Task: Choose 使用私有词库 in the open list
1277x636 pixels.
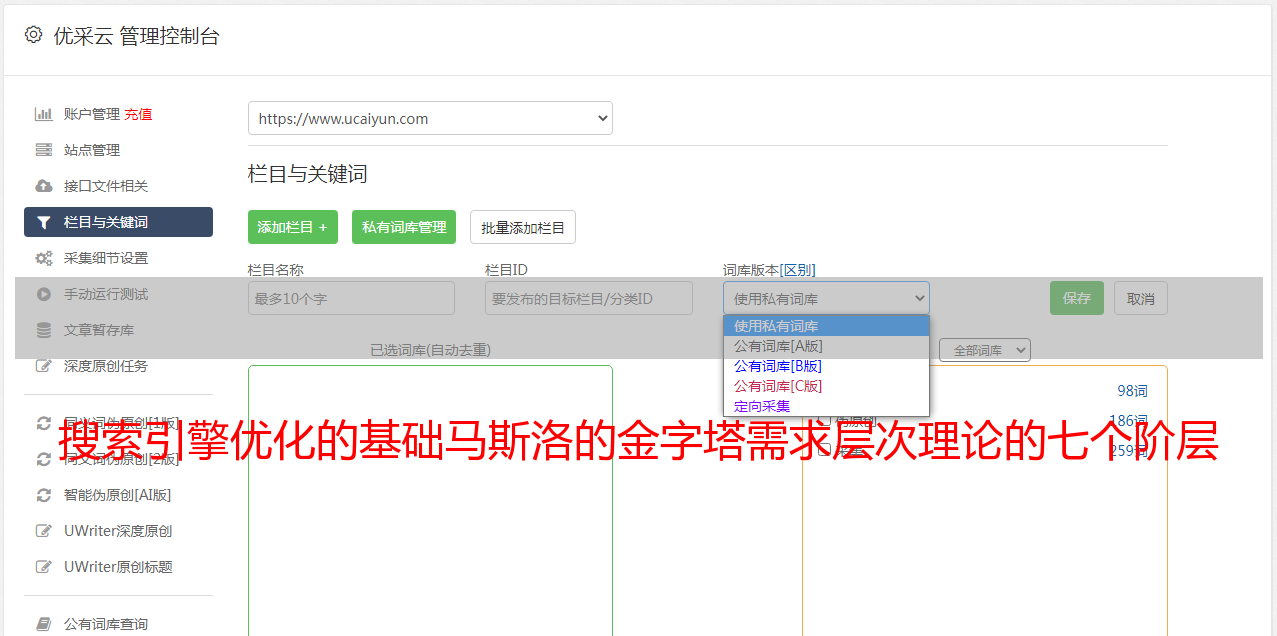Action: pyautogui.click(x=826, y=326)
